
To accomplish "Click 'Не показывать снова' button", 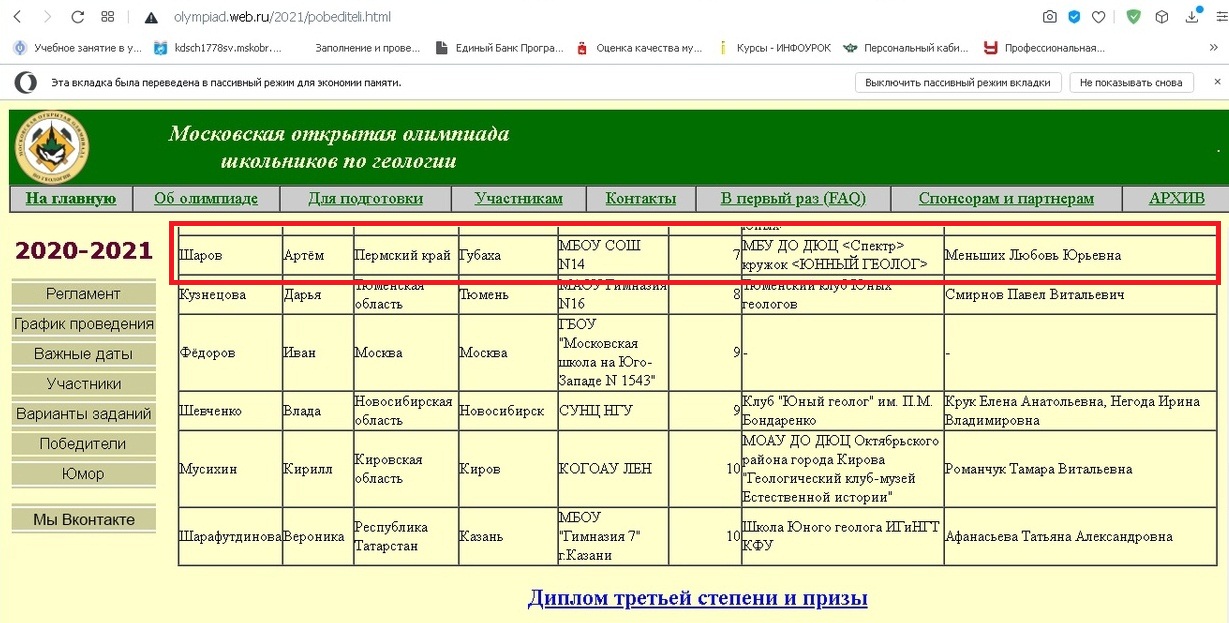I will coord(1131,83).
